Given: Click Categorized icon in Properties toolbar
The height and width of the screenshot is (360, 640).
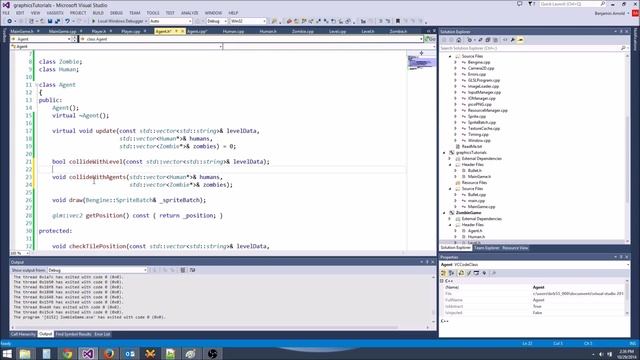Looking at the screenshot, I should (x=444, y=273).
